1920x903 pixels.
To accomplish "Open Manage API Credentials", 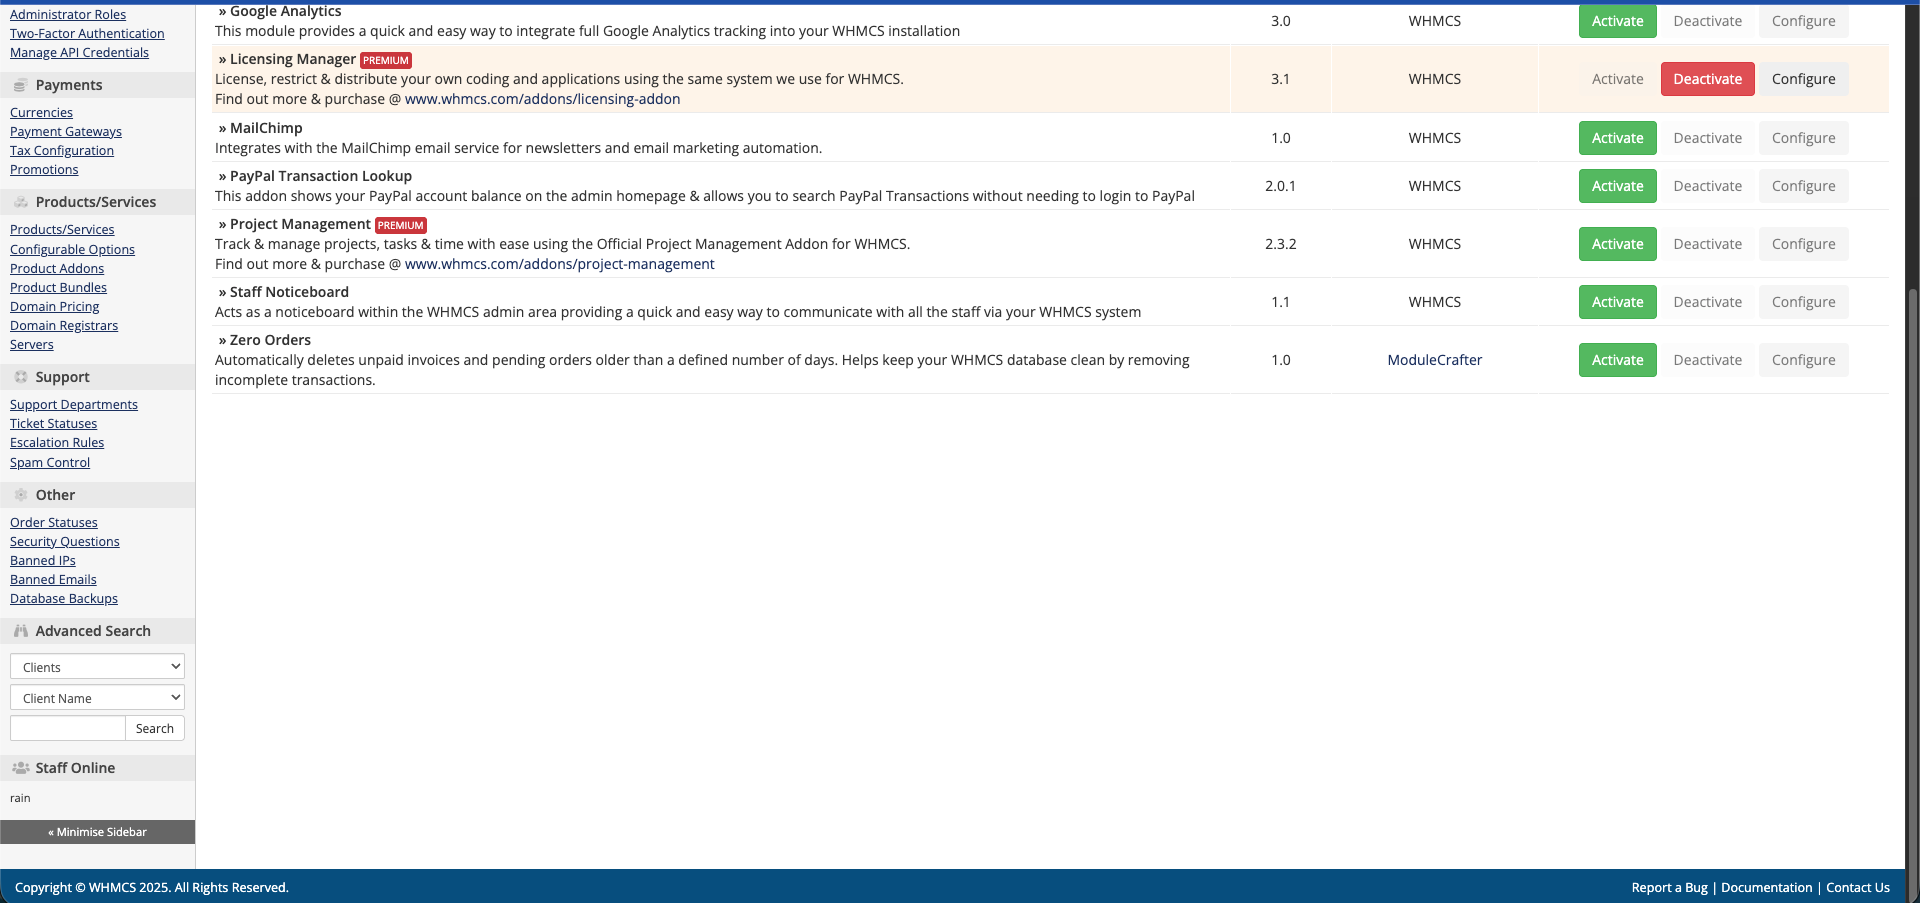I will click(x=79, y=53).
